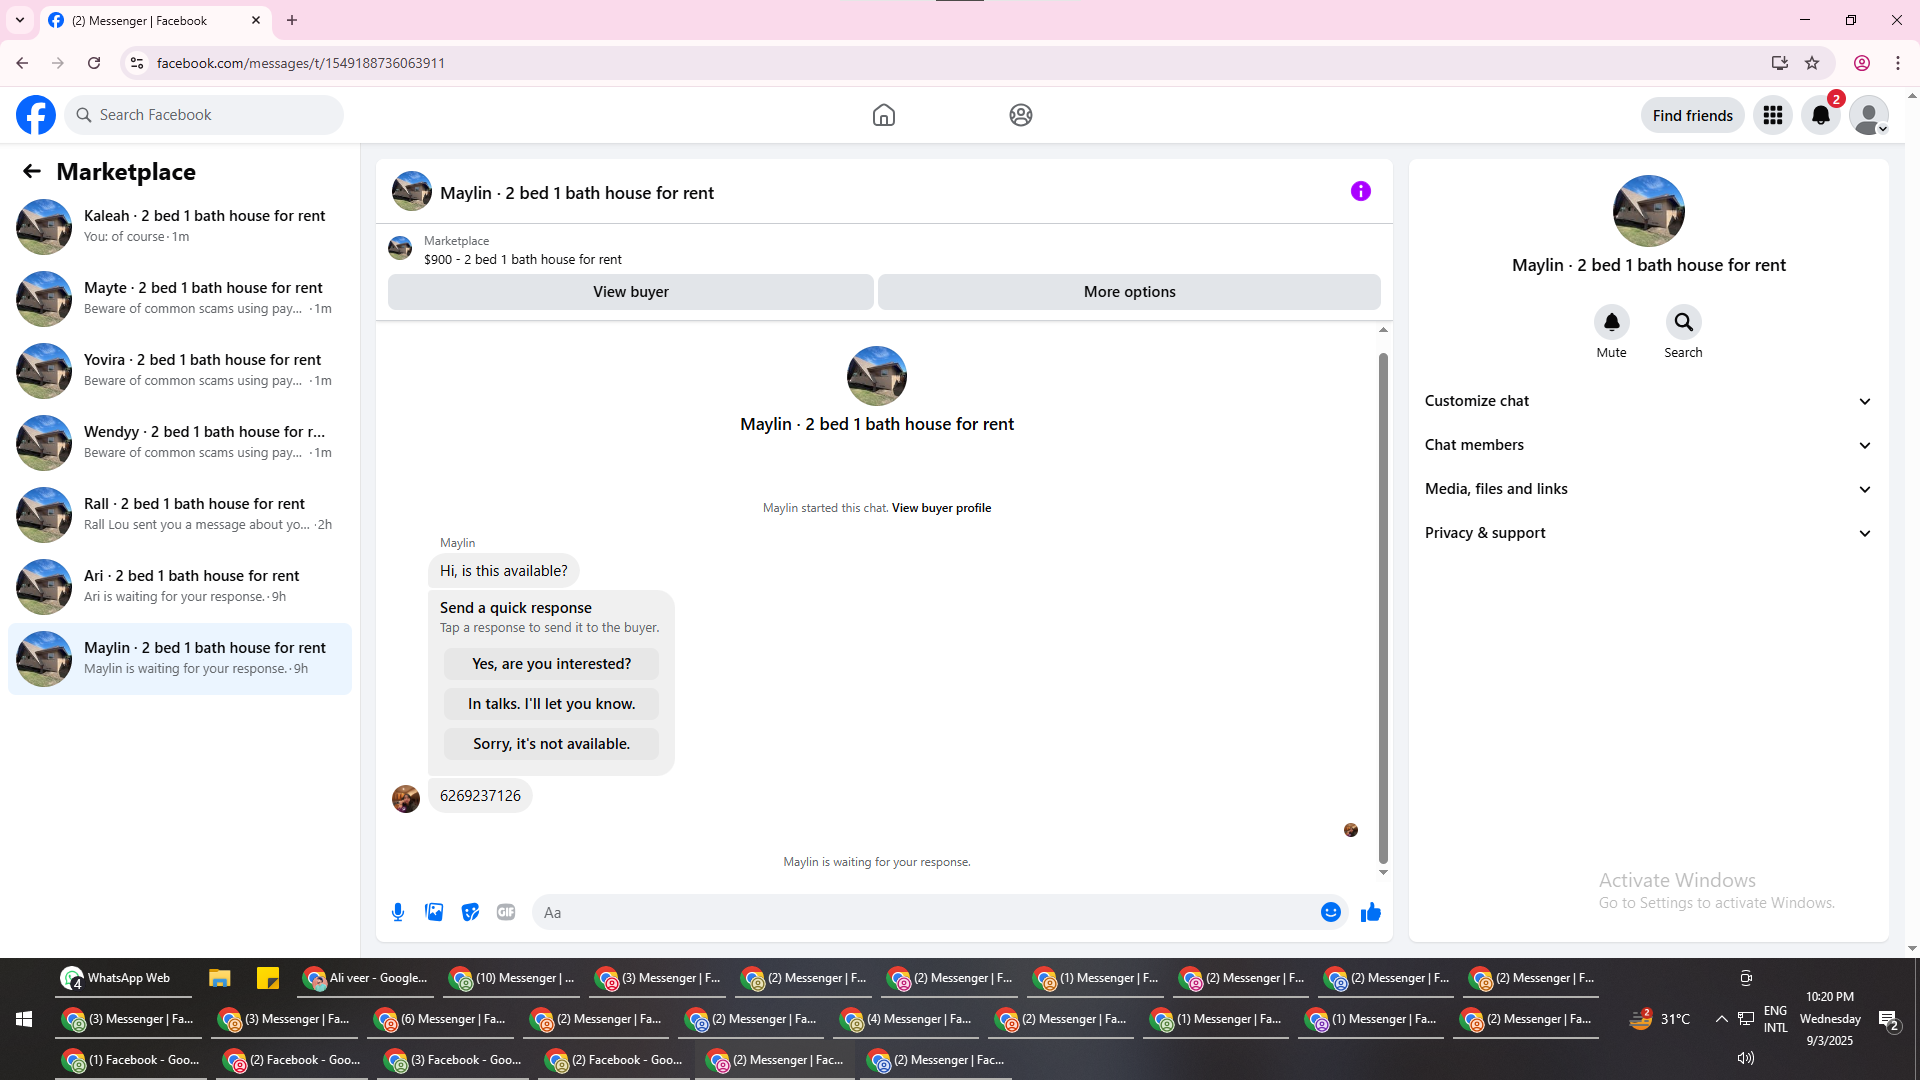The width and height of the screenshot is (1920, 1080).
Task: Send quick reply In talks. I'll let you know.
Action: (x=552, y=704)
